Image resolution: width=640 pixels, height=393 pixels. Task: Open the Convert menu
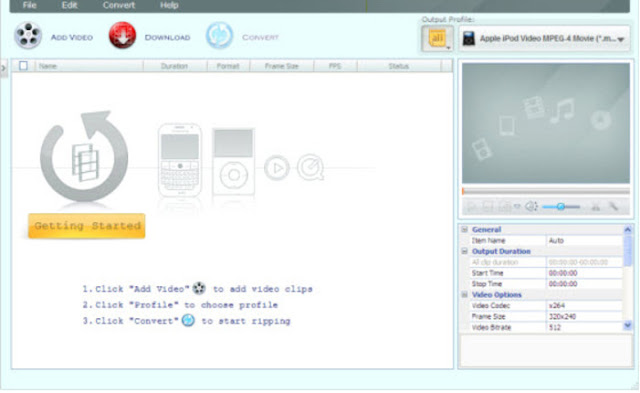coord(119,5)
